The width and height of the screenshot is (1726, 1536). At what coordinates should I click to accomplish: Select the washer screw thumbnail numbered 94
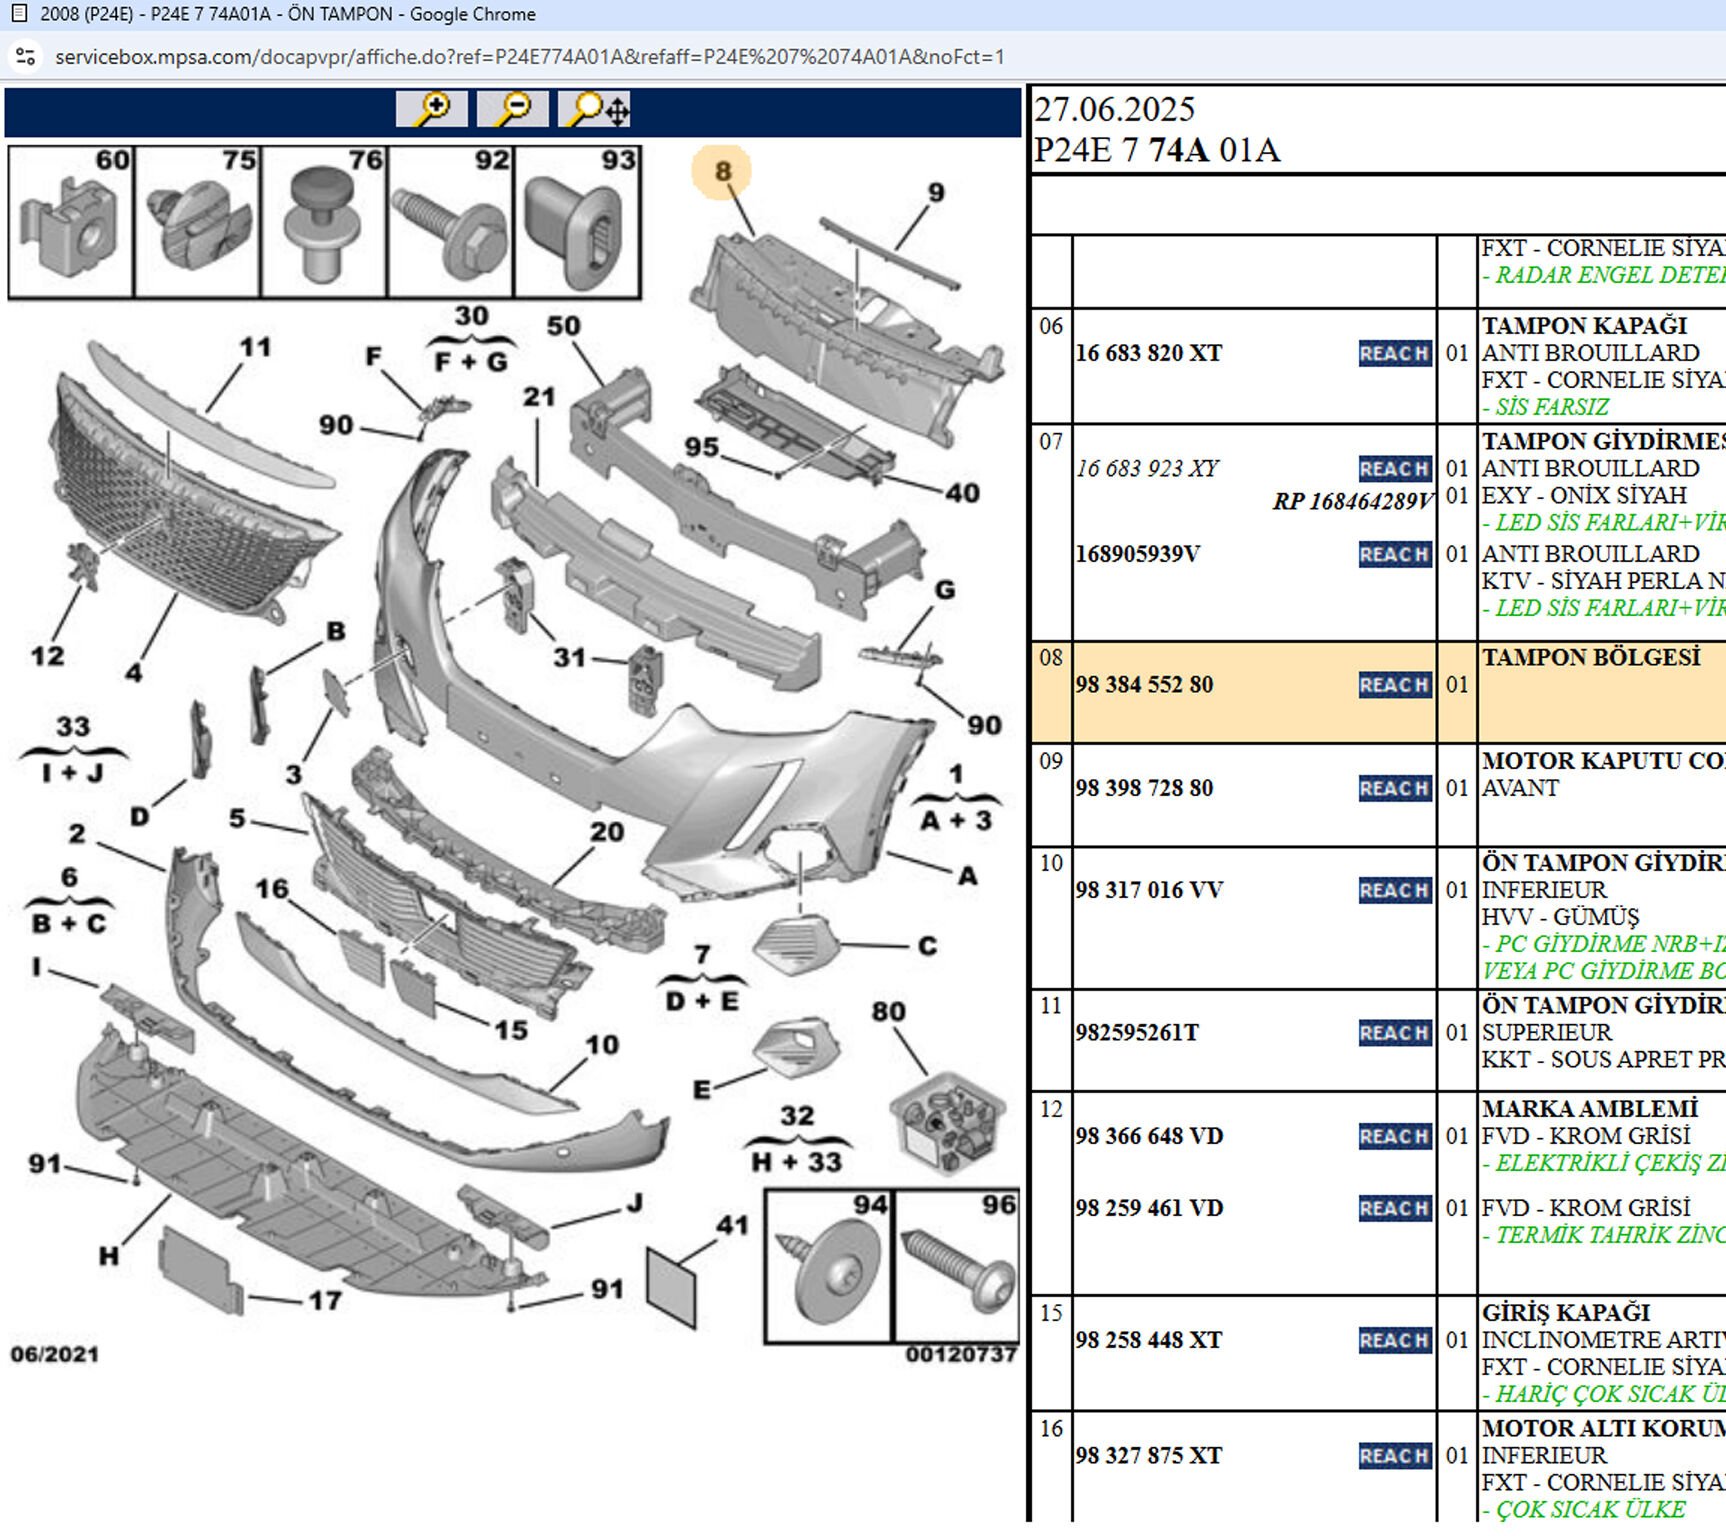(829, 1266)
